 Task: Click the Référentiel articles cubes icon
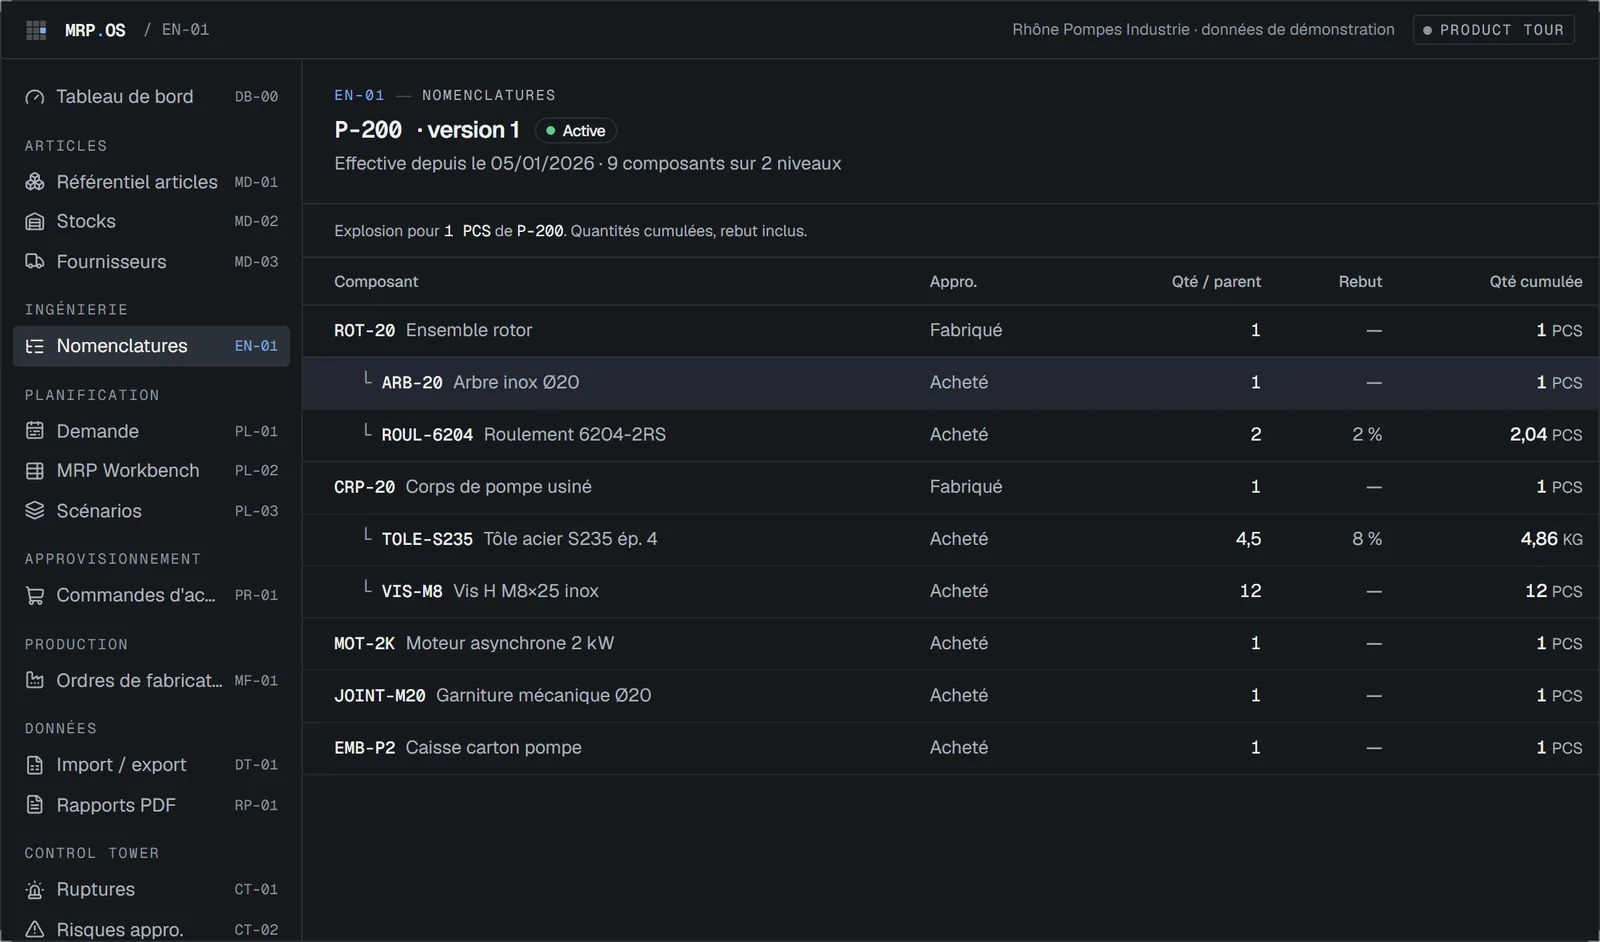pos(35,182)
